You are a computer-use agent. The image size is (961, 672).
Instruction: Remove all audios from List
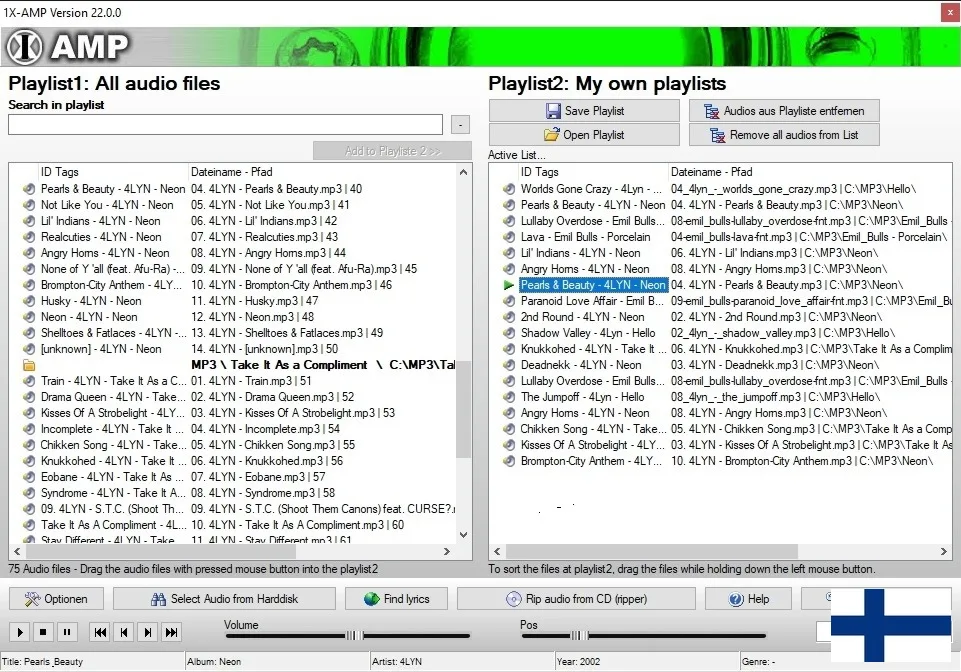point(783,135)
